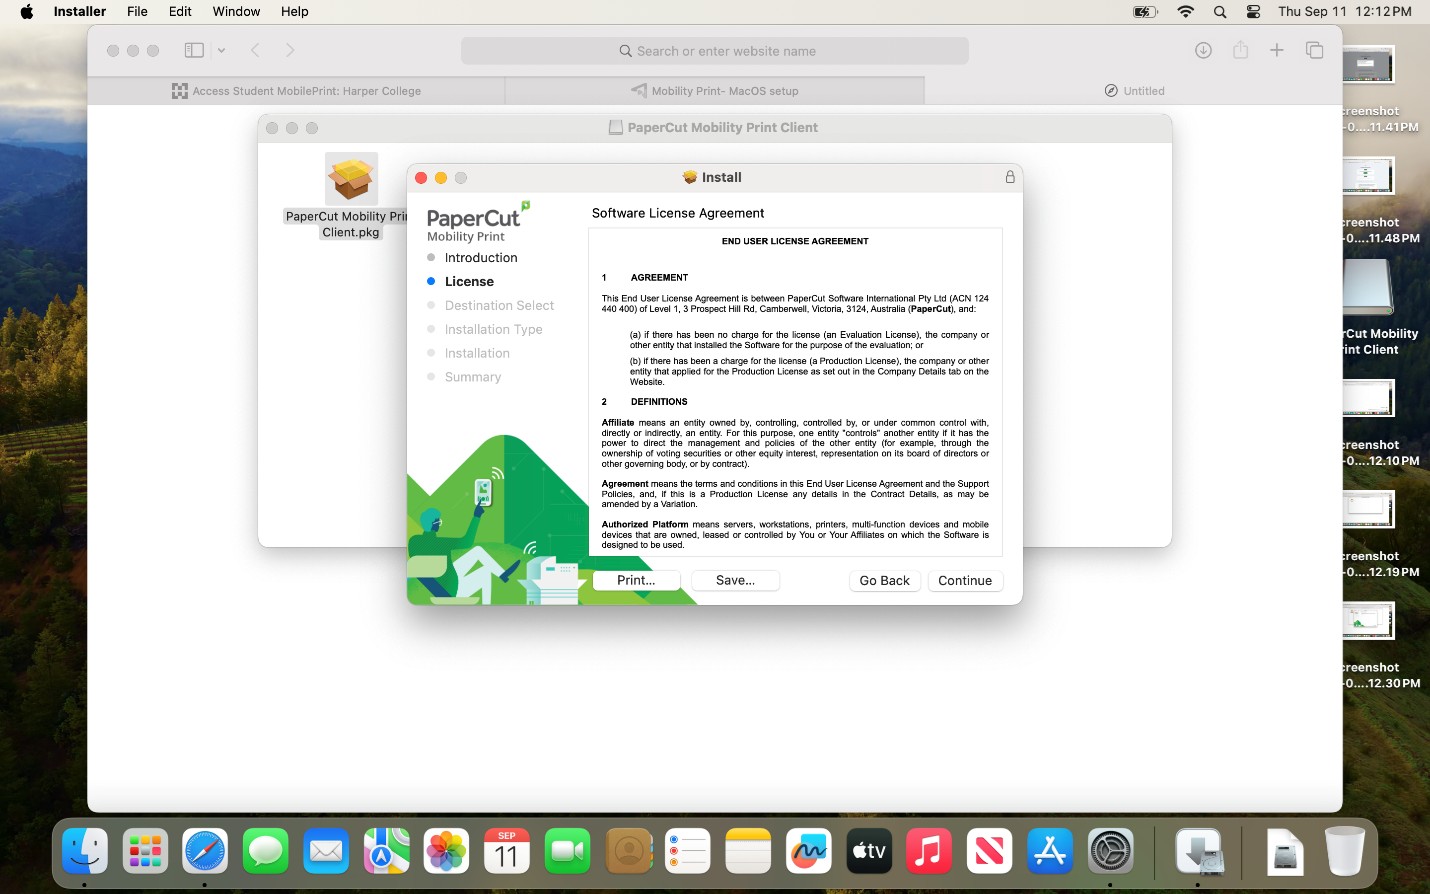Screen dimensions: 1430x894
Task: Click the lock icon on the Install window
Action: tap(1009, 177)
